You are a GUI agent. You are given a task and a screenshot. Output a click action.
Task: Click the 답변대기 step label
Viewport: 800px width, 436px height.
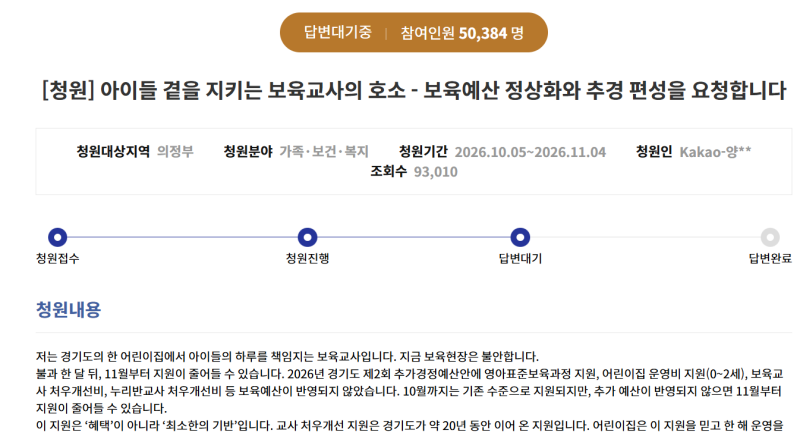520,259
